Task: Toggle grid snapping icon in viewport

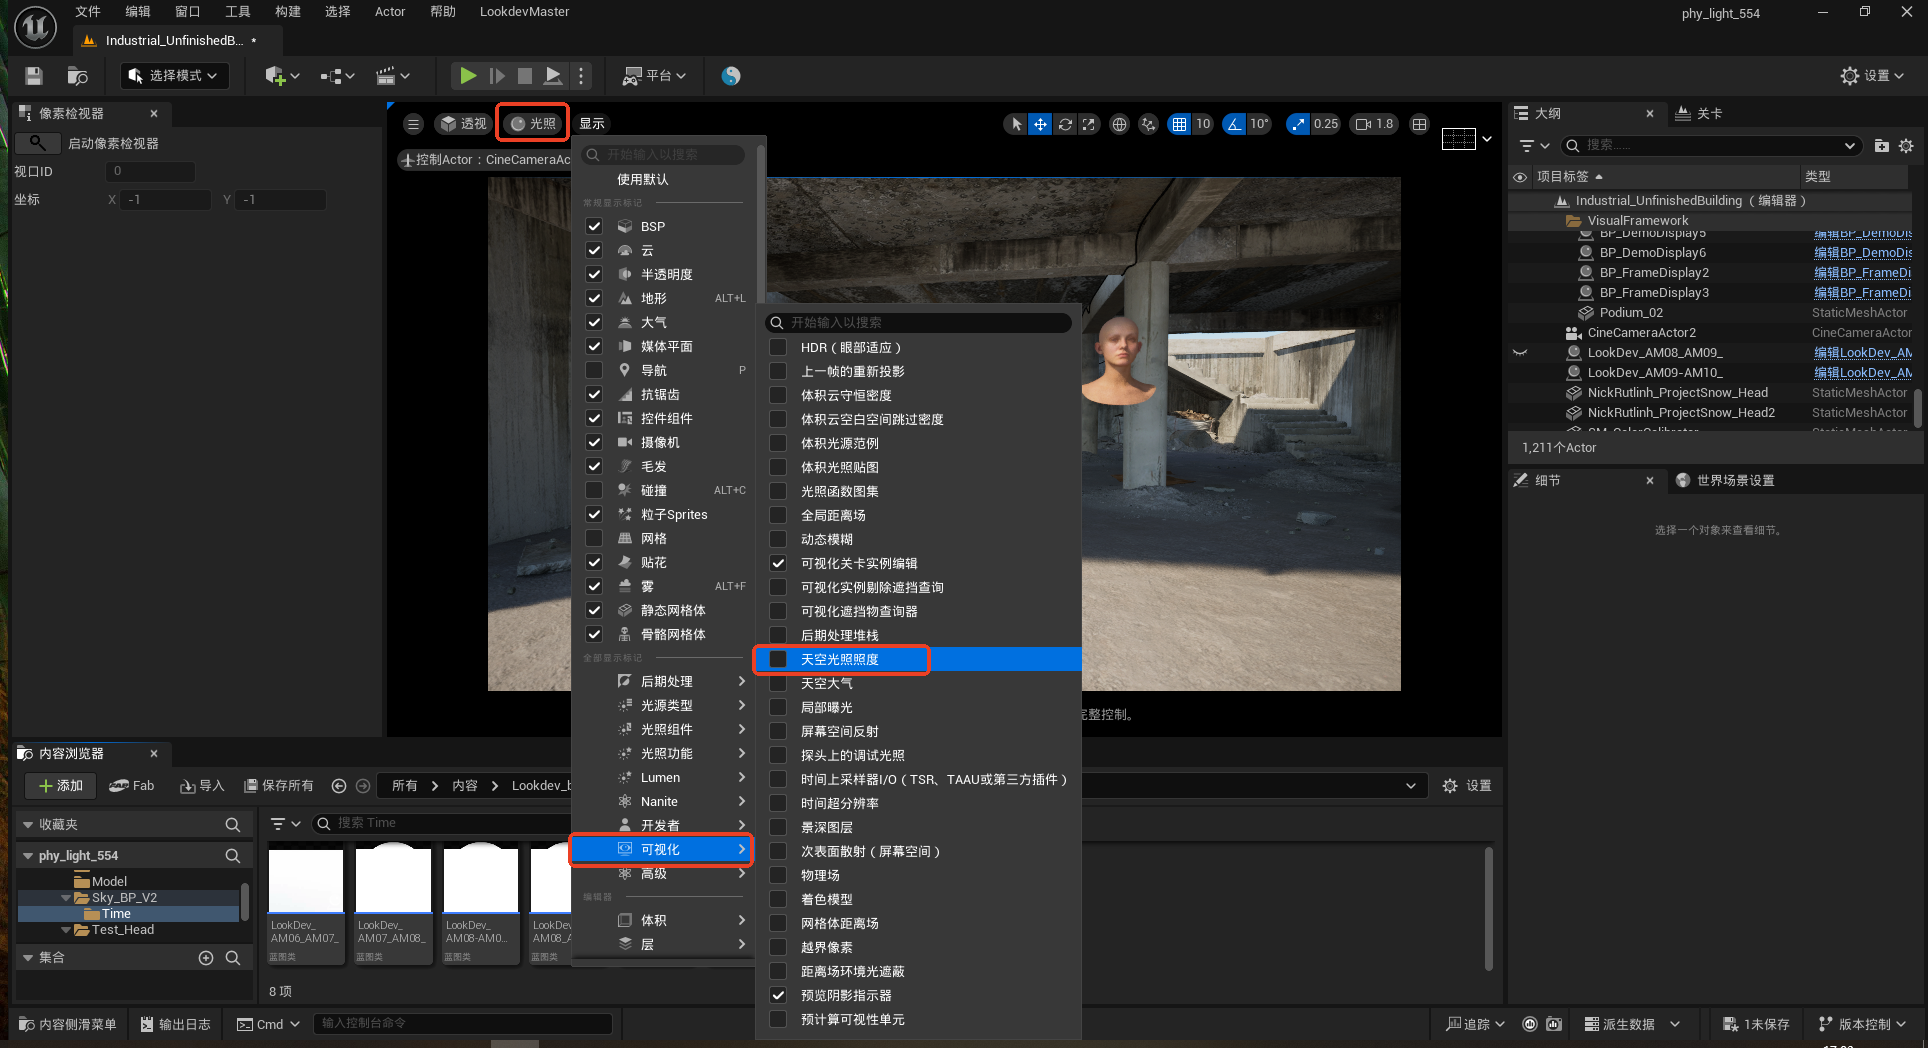Action: pos(1180,124)
